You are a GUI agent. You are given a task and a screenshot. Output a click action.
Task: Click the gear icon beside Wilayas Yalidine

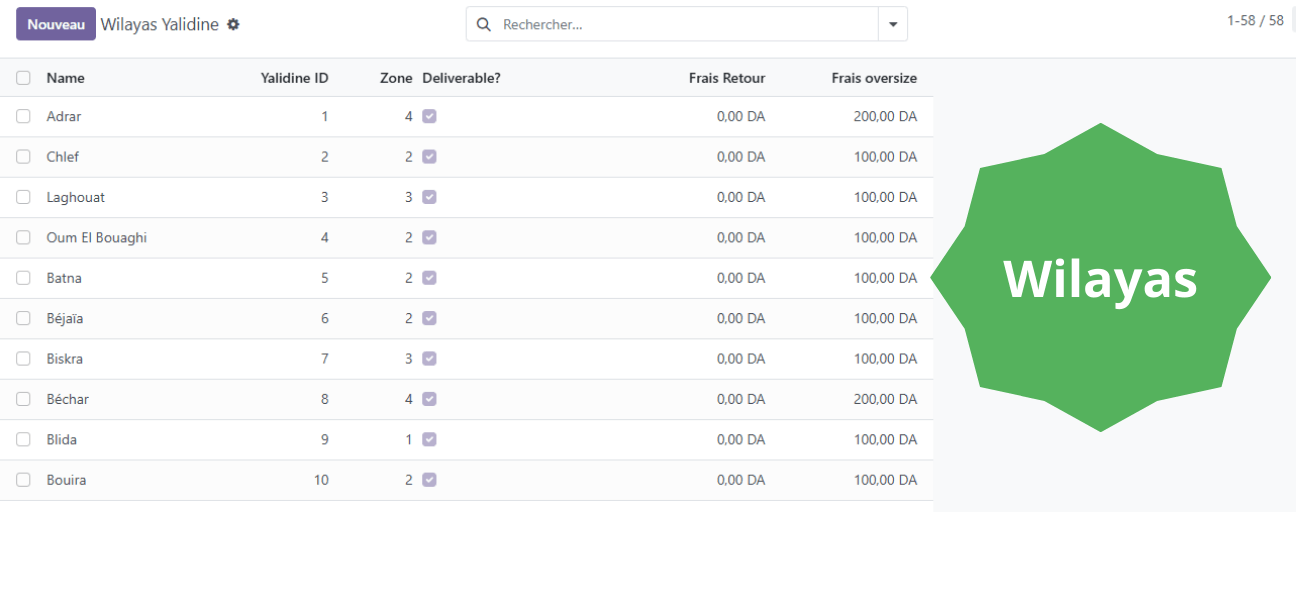[x=233, y=24]
